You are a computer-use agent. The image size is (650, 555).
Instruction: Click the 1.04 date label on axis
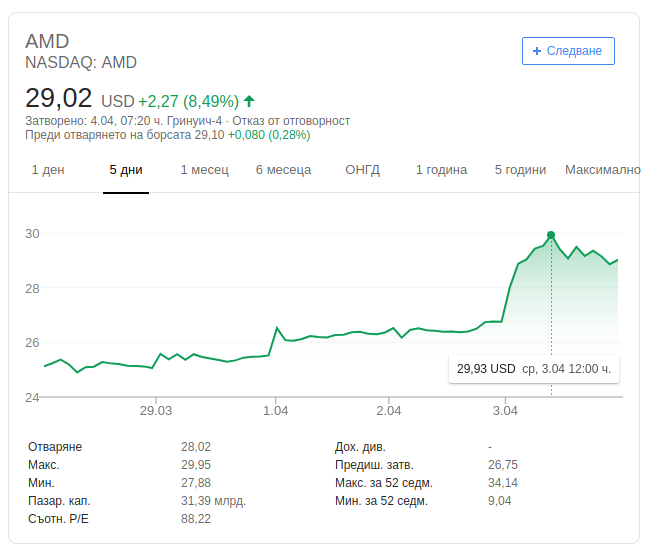(276, 411)
